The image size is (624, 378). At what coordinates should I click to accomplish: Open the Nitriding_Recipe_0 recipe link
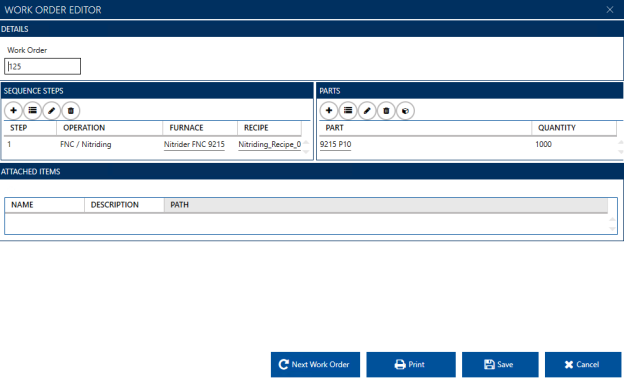point(269,144)
